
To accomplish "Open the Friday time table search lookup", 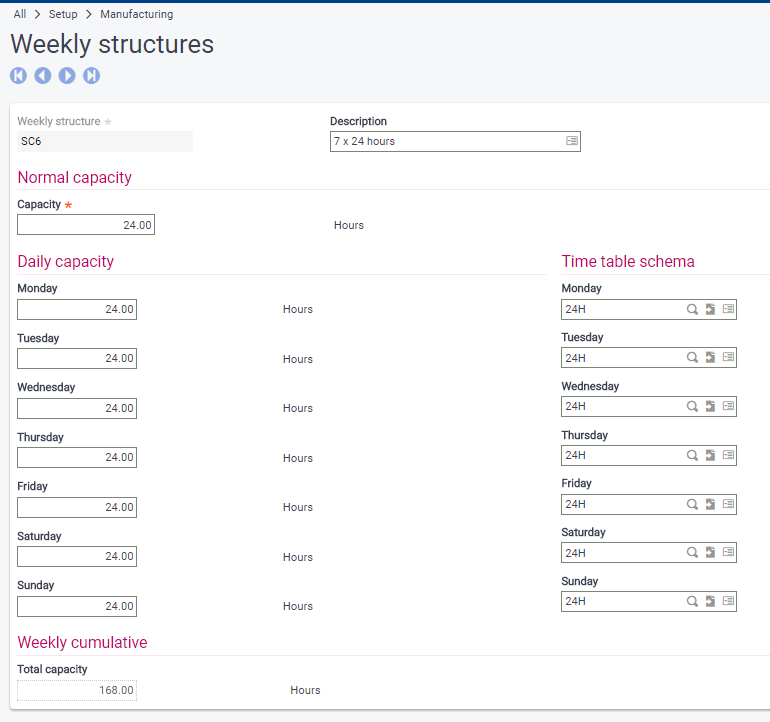I will click(692, 505).
